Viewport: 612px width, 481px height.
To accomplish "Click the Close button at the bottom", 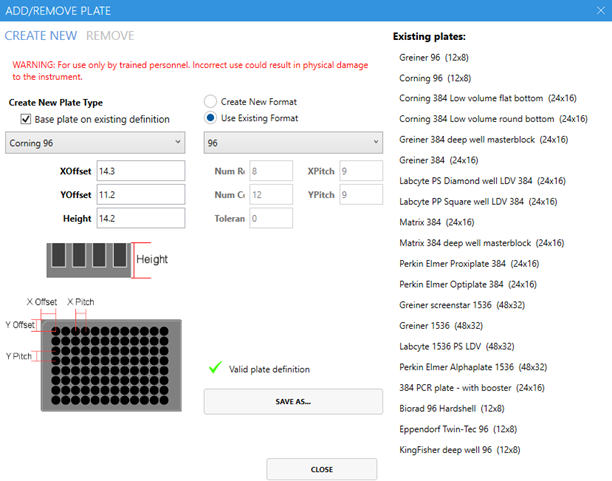I will (321, 469).
